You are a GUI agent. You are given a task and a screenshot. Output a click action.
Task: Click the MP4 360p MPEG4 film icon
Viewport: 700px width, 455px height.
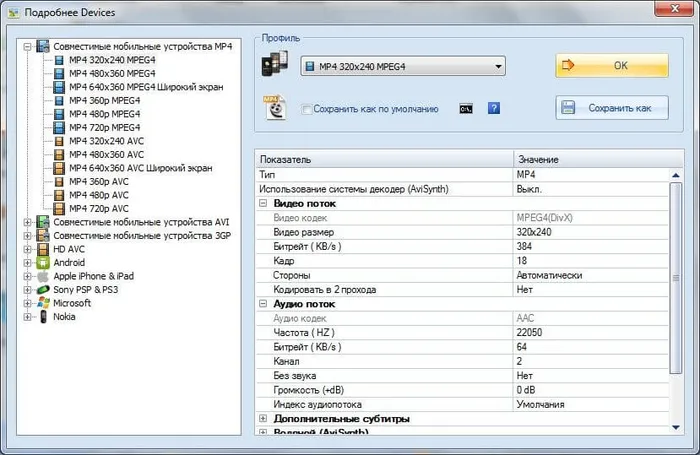(x=59, y=100)
